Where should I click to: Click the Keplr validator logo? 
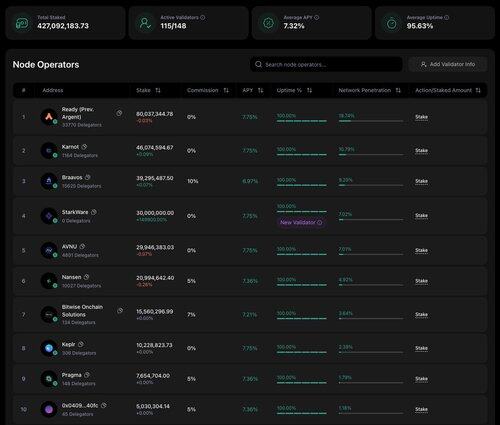49,348
